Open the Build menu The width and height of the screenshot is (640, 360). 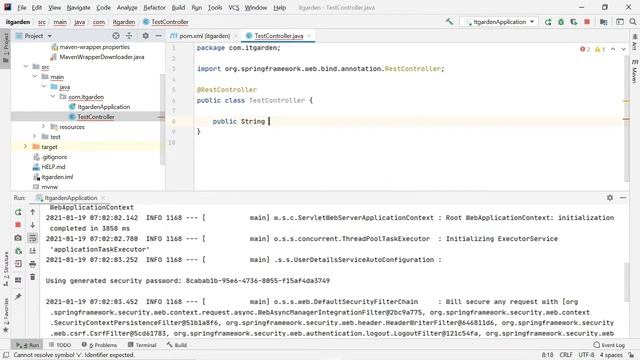pos(178,7)
